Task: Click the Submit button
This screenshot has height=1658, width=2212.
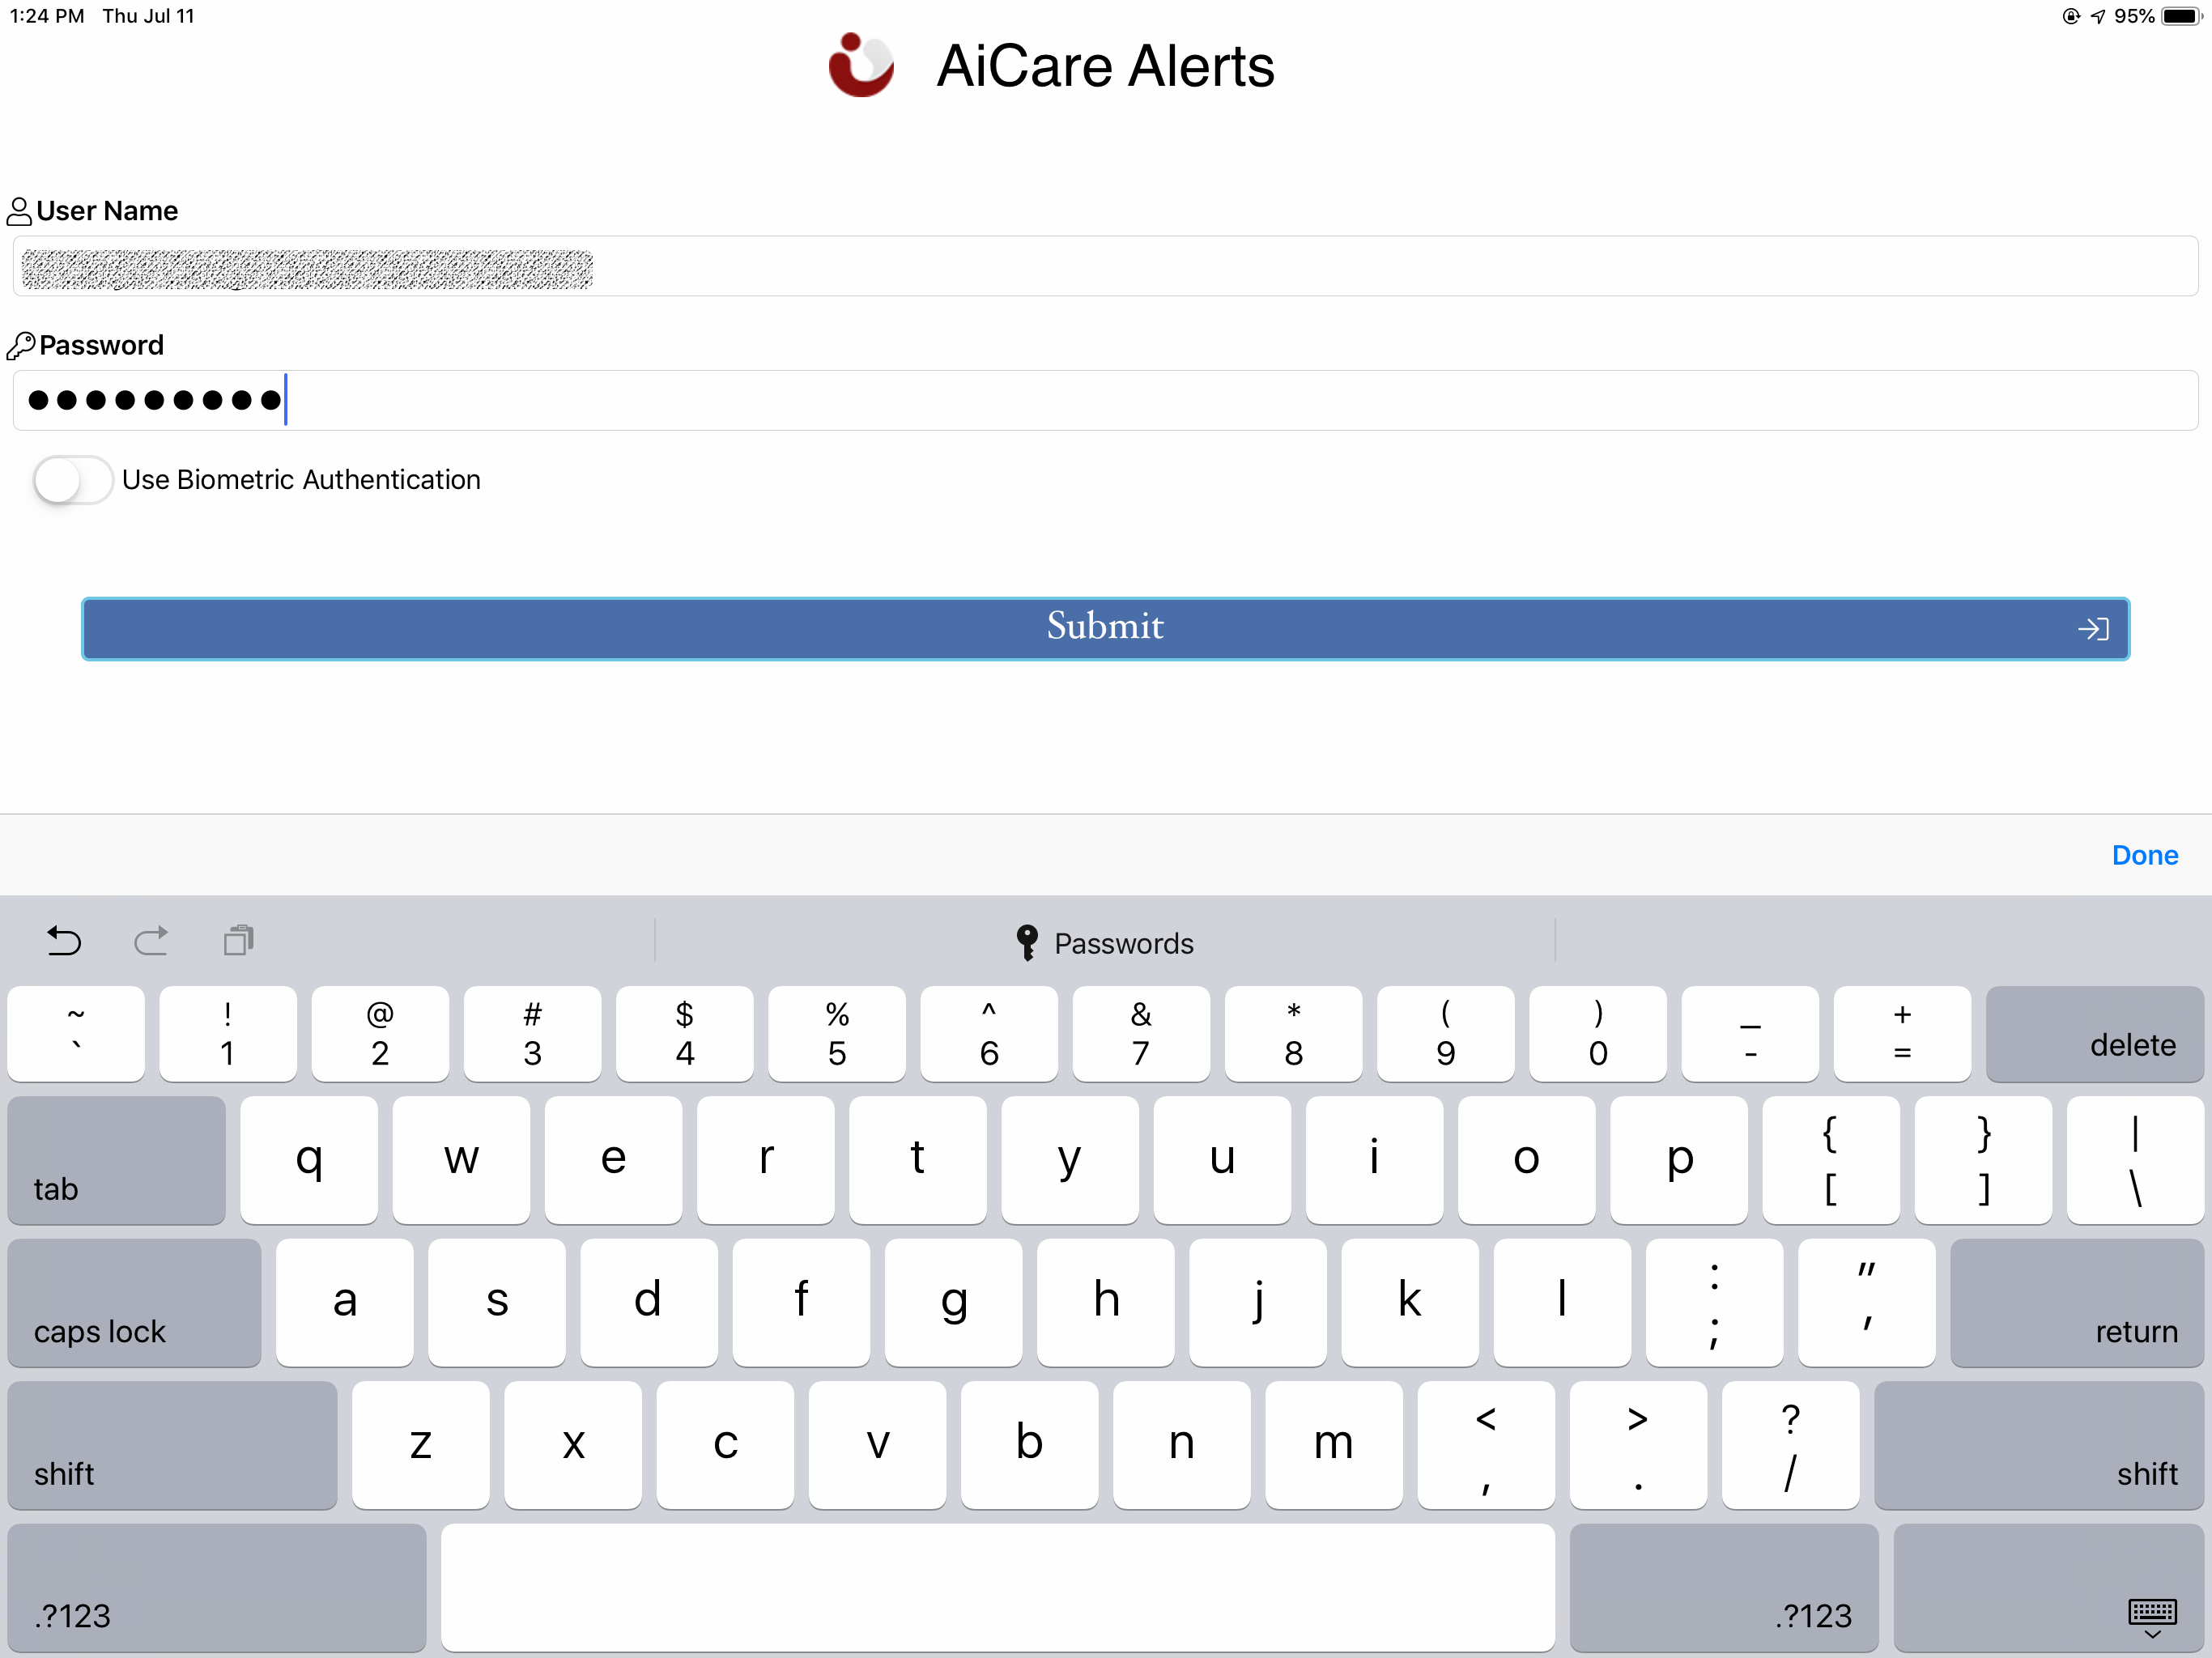Action: (x=1105, y=628)
